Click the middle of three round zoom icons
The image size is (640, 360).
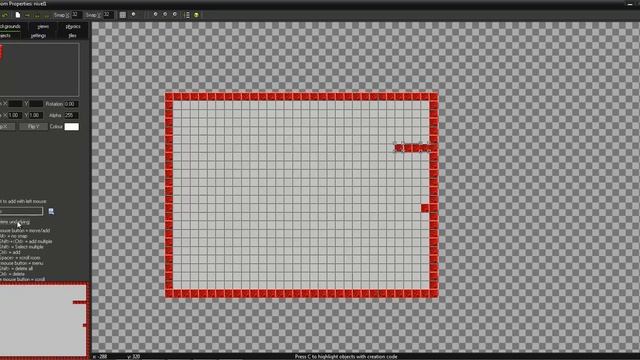coord(165,14)
